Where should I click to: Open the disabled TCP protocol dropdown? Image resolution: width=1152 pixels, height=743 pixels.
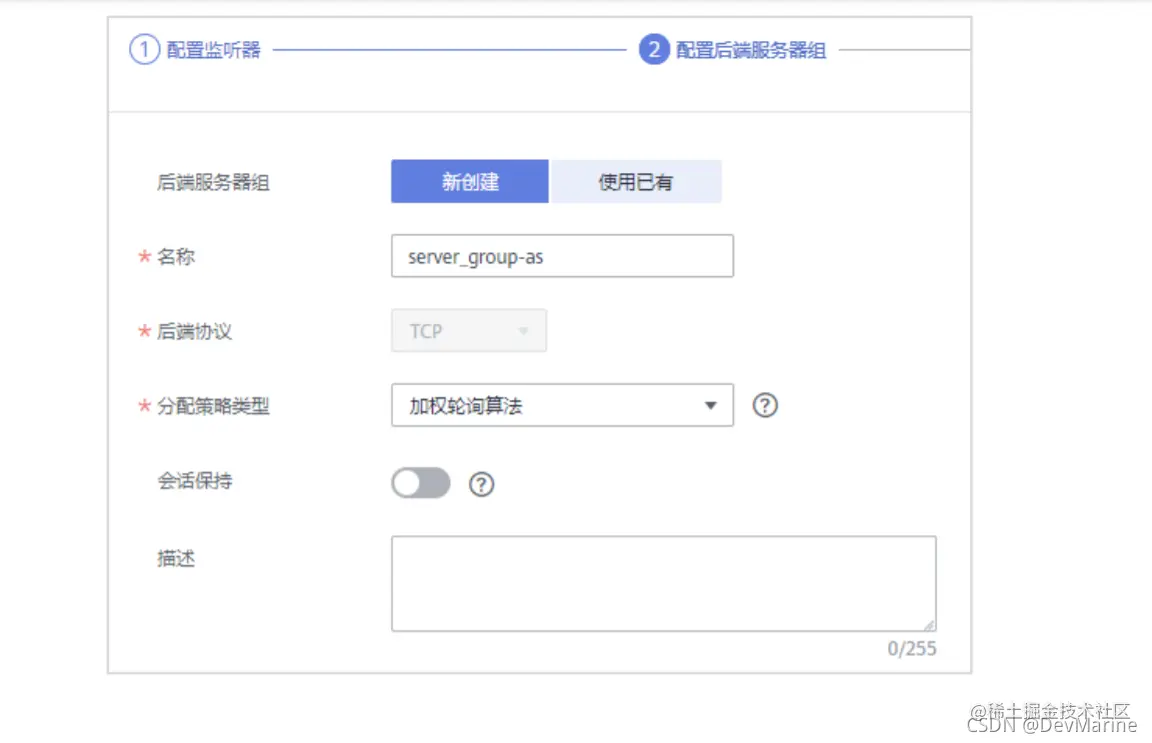click(469, 331)
